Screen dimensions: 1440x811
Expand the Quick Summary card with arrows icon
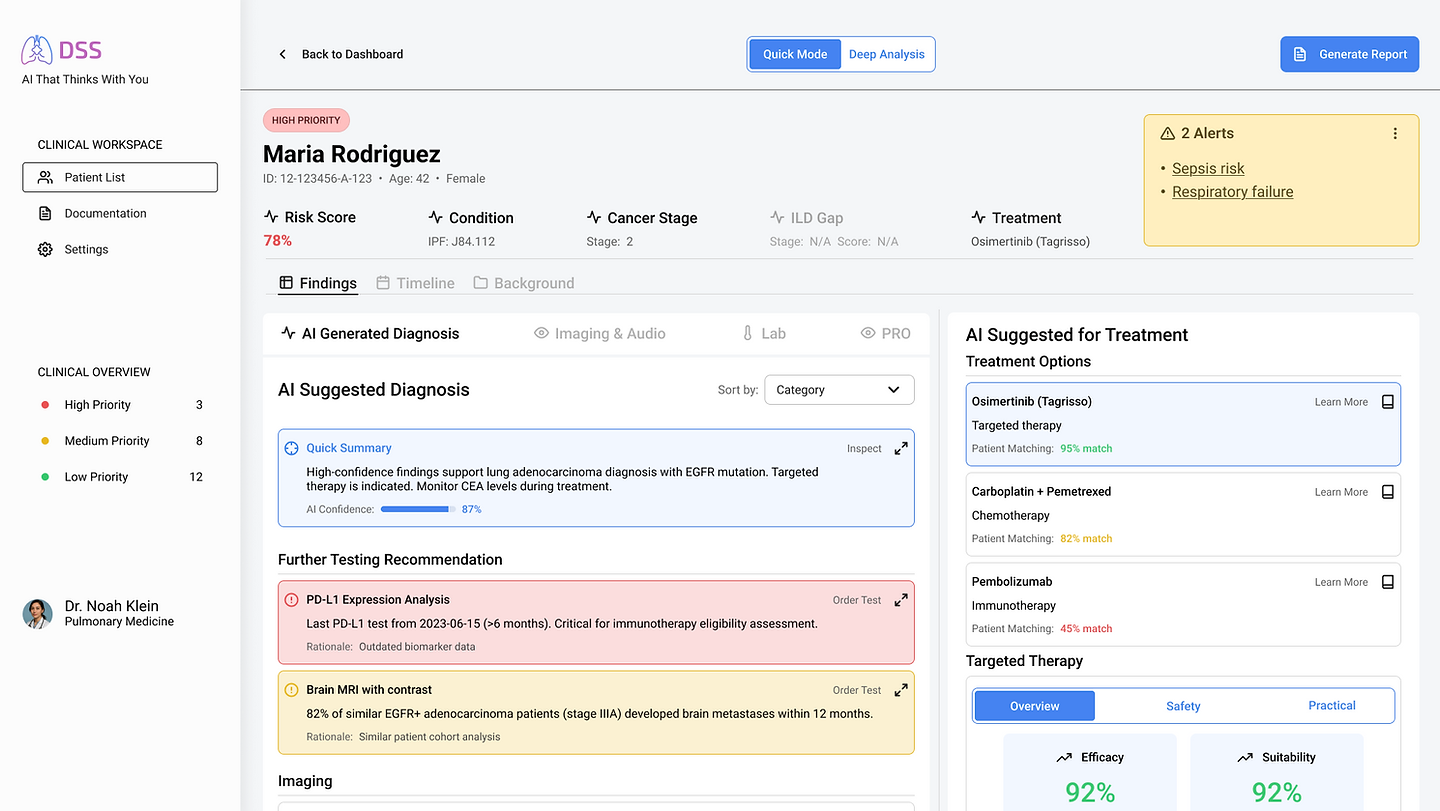click(901, 449)
